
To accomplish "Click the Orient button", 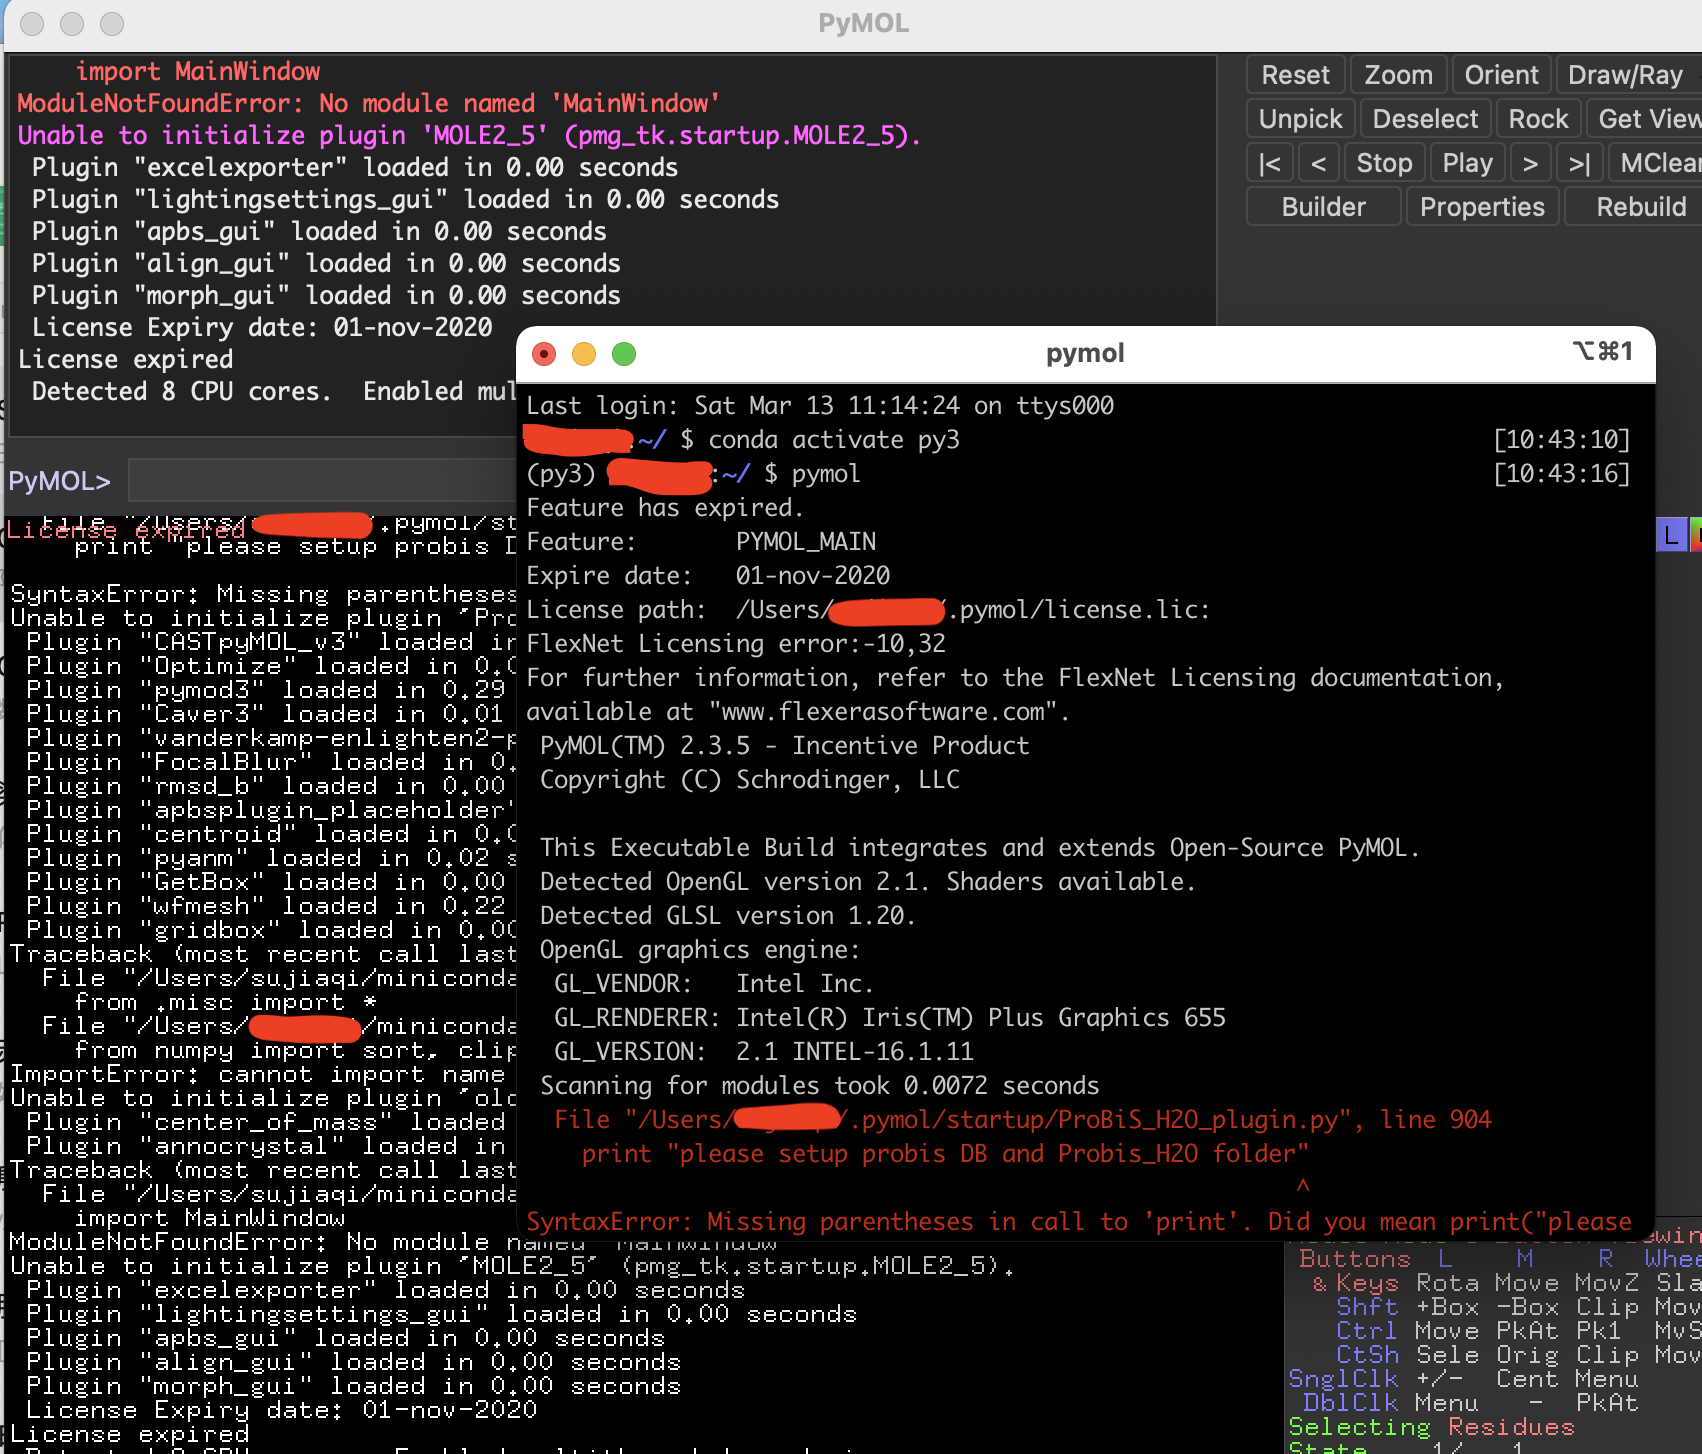I will click(1501, 75).
